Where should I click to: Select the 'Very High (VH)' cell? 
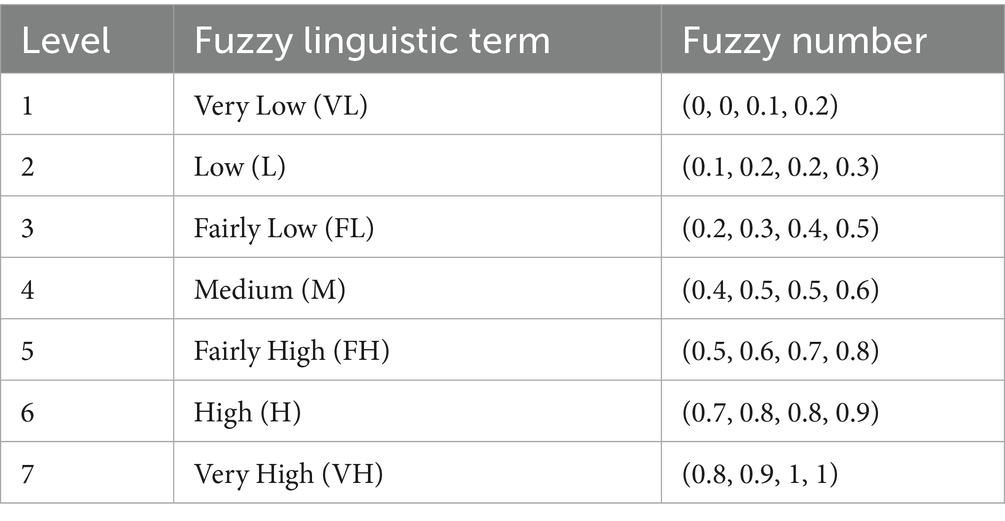(x=289, y=473)
